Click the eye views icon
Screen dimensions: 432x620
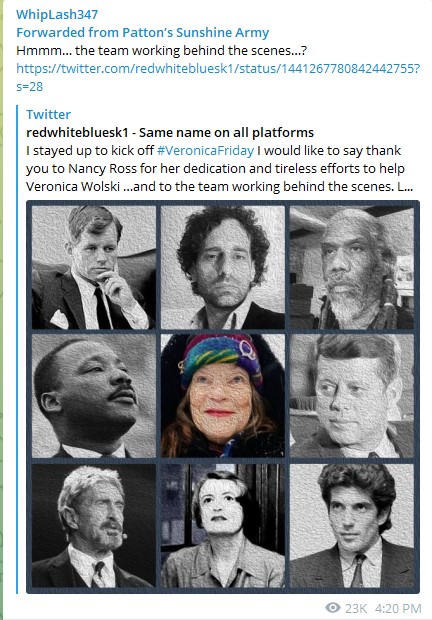click(333, 607)
